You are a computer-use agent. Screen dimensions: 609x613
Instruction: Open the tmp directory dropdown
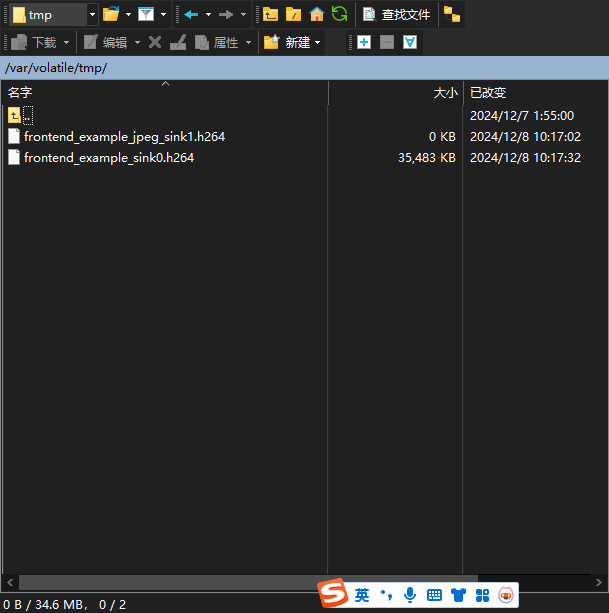click(92, 15)
